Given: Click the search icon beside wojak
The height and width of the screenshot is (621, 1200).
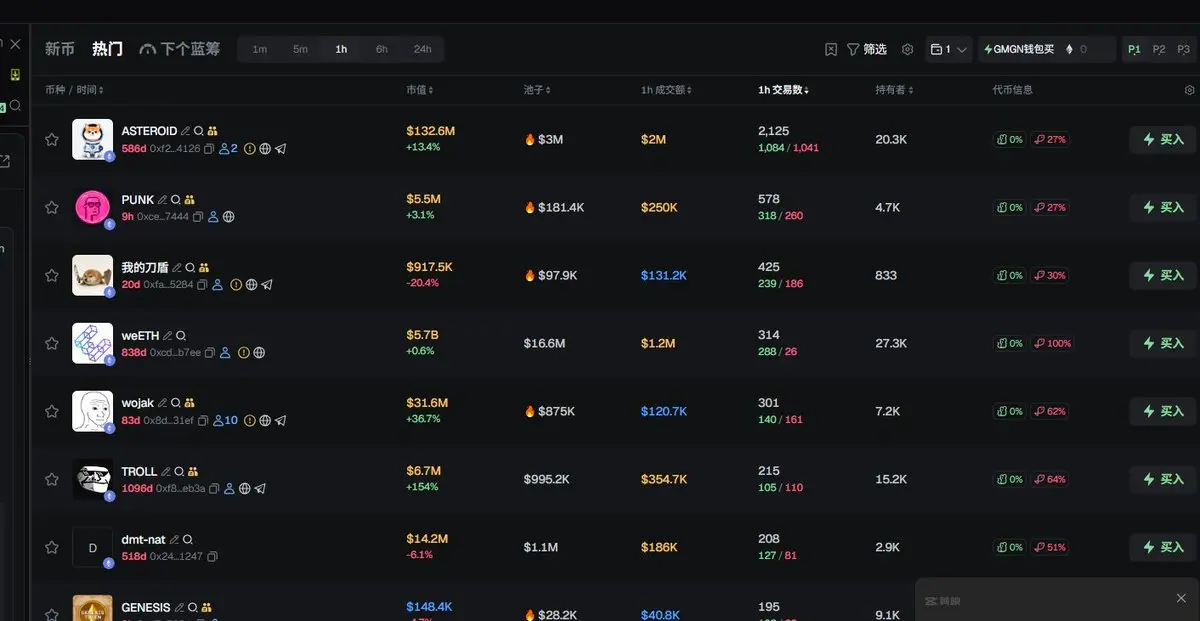Looking at the screenshot, I should tap(176, 403).
